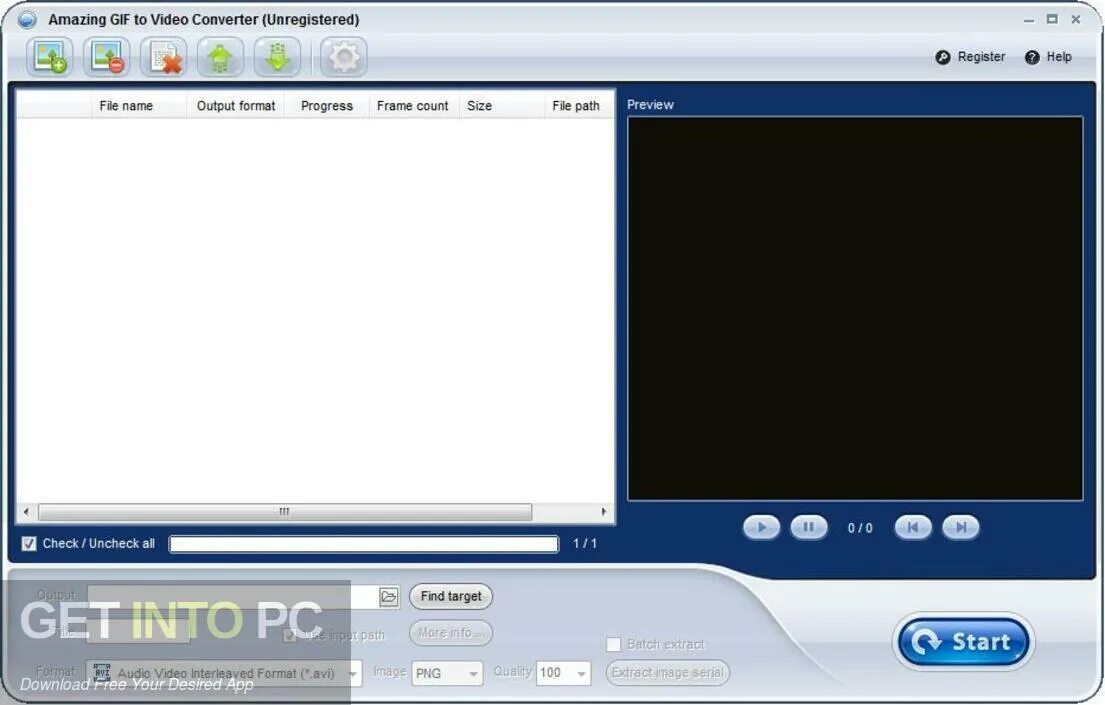Browse output folder with the folder icon

point(389,597)
